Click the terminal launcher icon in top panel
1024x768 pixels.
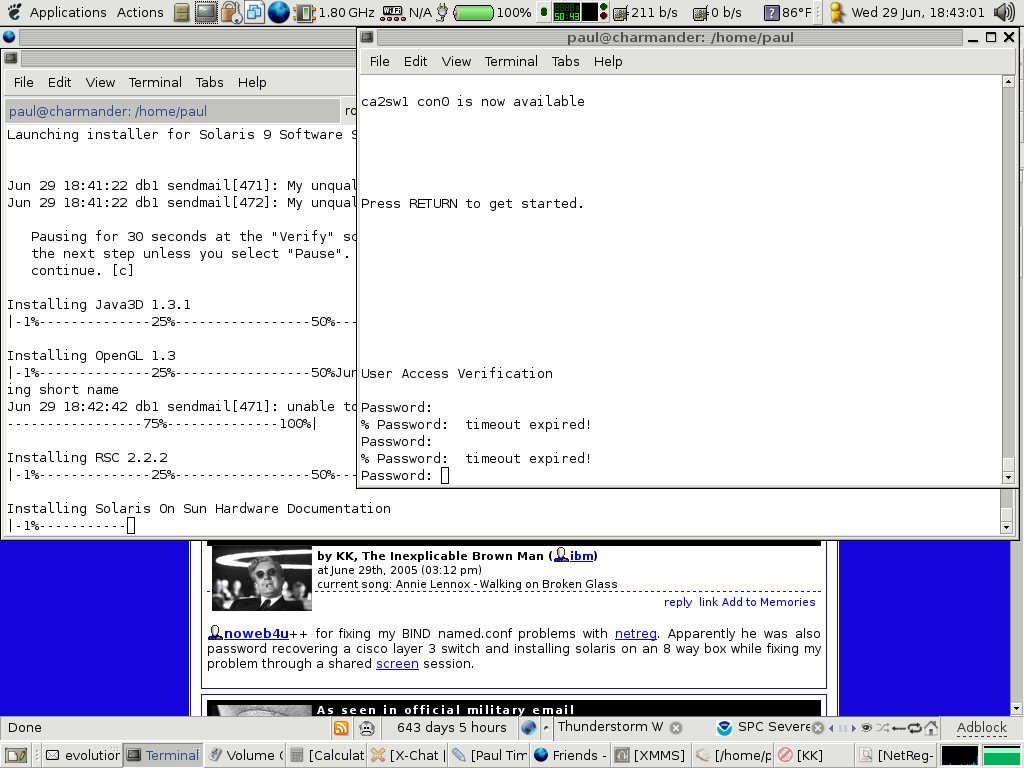click(x=206, y=13)
